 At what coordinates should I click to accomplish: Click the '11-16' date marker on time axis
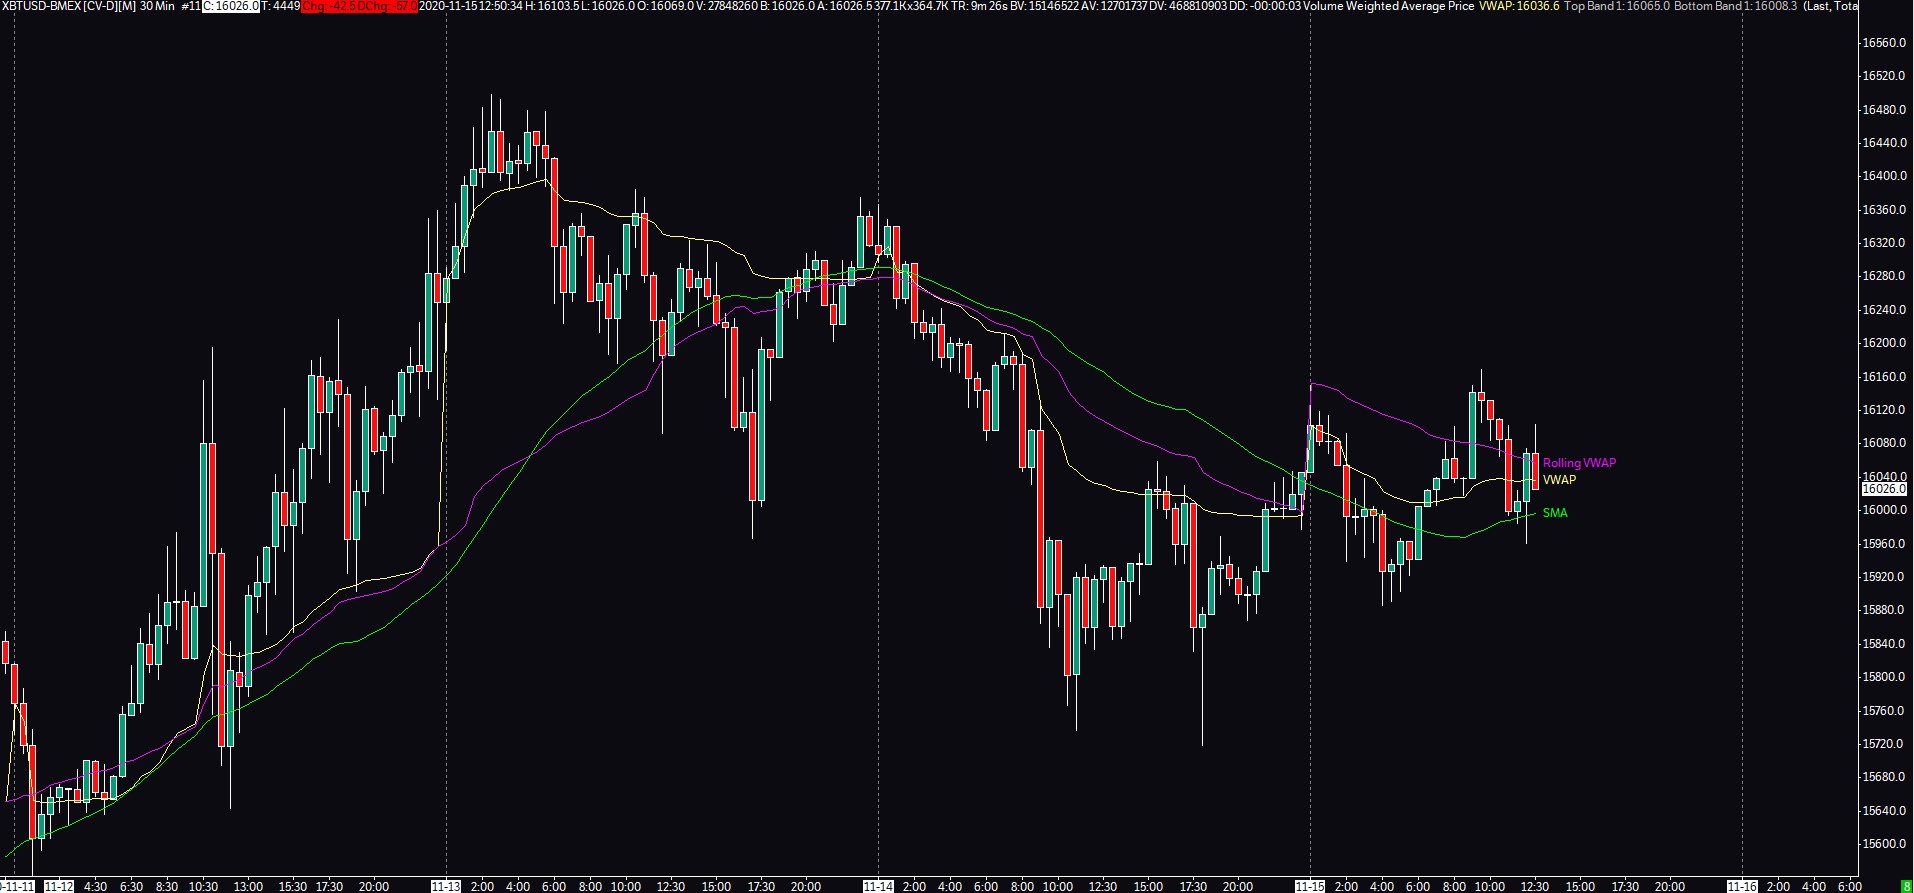[x=1742, y=886]
